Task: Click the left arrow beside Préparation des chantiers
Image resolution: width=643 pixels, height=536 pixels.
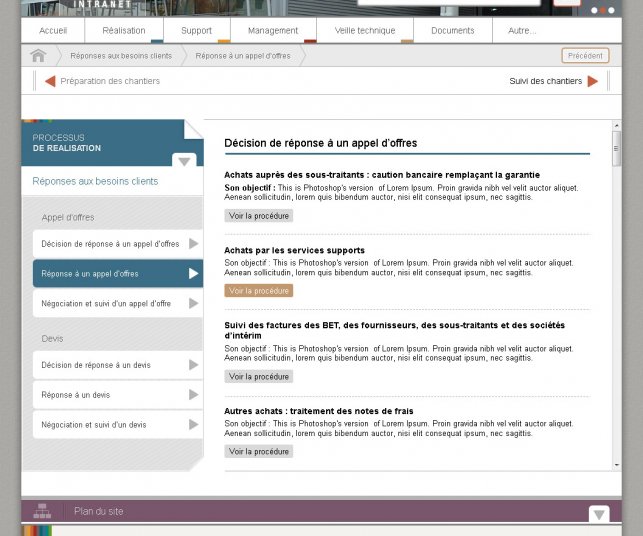Action: click(x=50, y=81)
